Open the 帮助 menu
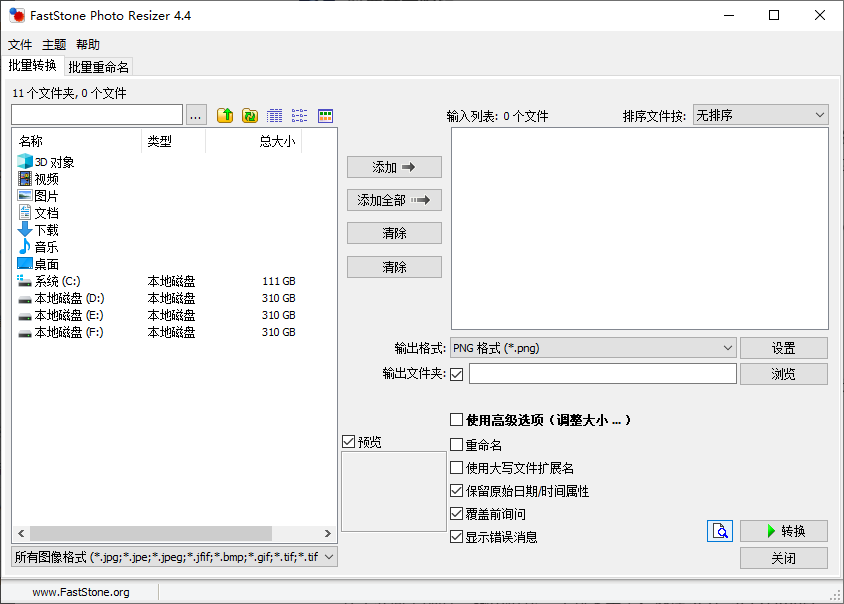The width and height of the screenshot is (844, 604). [86, 44]
